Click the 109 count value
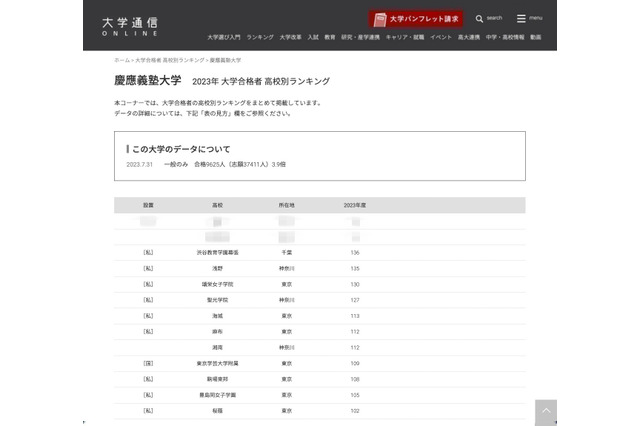The width and height of the screenshot is (640, 426). coord(355,363)
